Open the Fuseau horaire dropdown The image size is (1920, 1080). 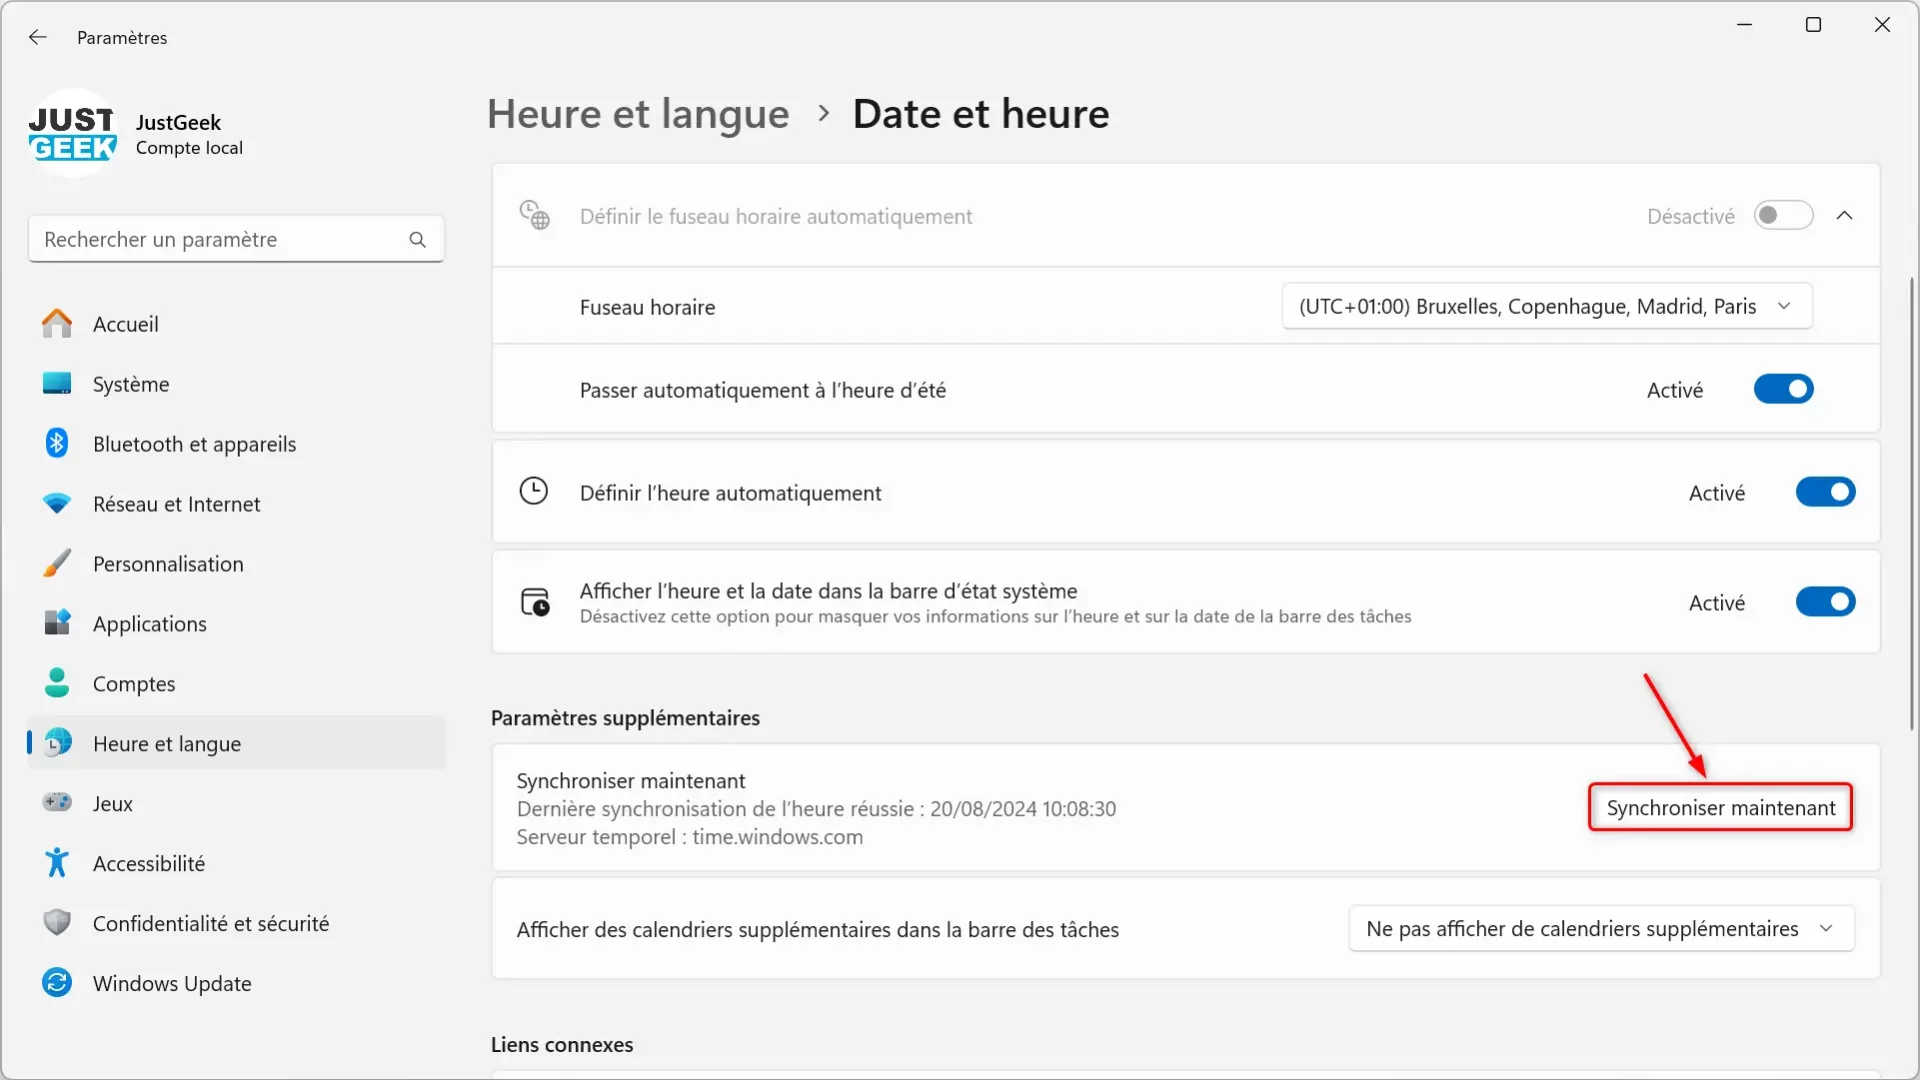tap(1547, 307)
